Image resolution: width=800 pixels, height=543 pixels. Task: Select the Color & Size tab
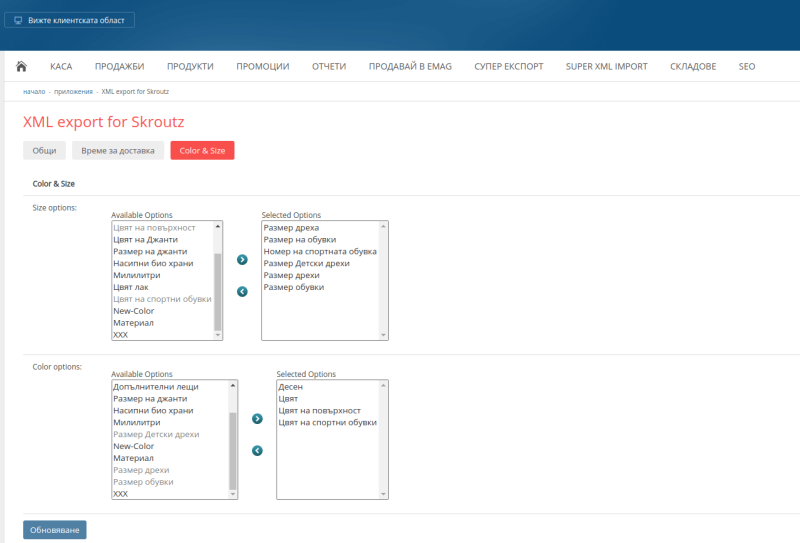pos(203,151)
